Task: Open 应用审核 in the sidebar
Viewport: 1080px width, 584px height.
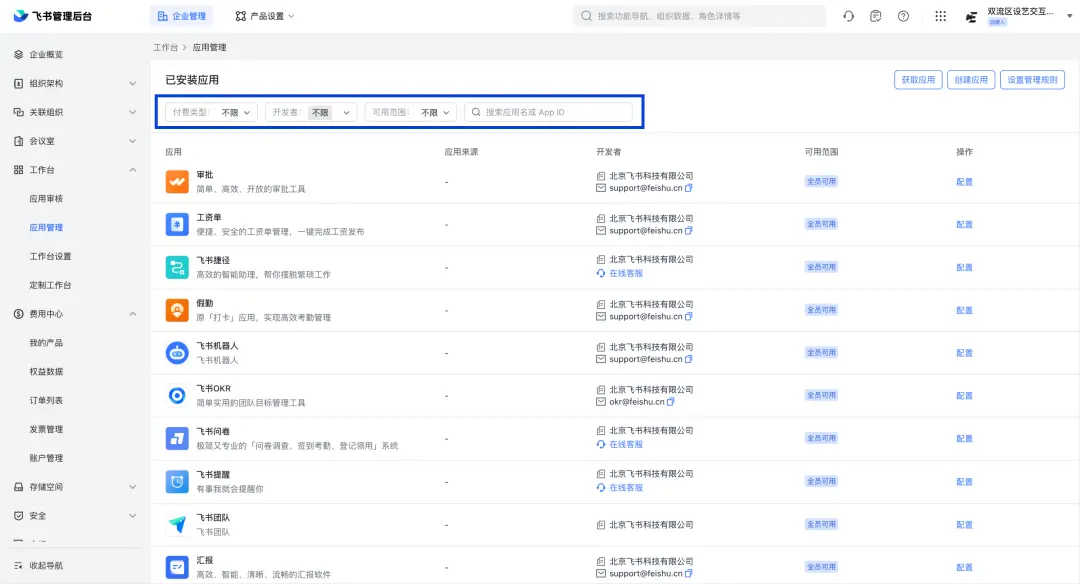Action: click(46, 199)
